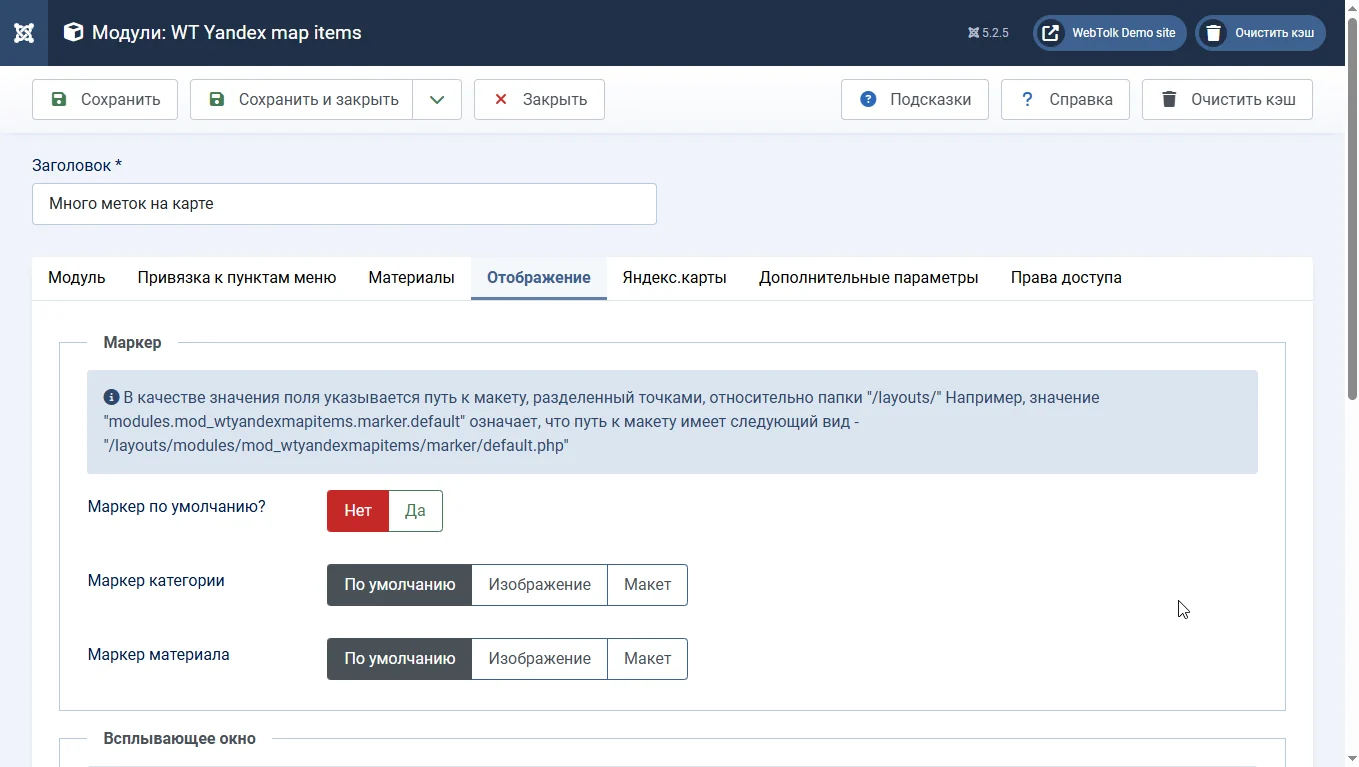Click the Заголовок * field label
This screenshot has height=767, width=1359.
tap(77, 165)
